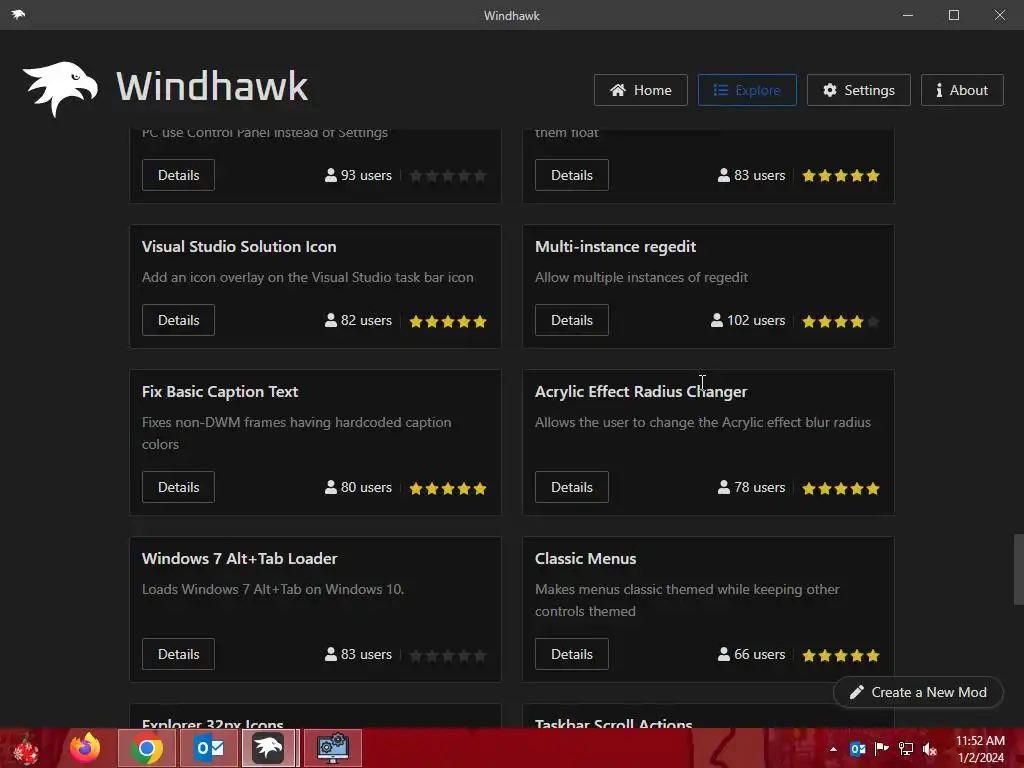Click the '102 users' count
Screen dimensions: 1024x768
(756, 321)
